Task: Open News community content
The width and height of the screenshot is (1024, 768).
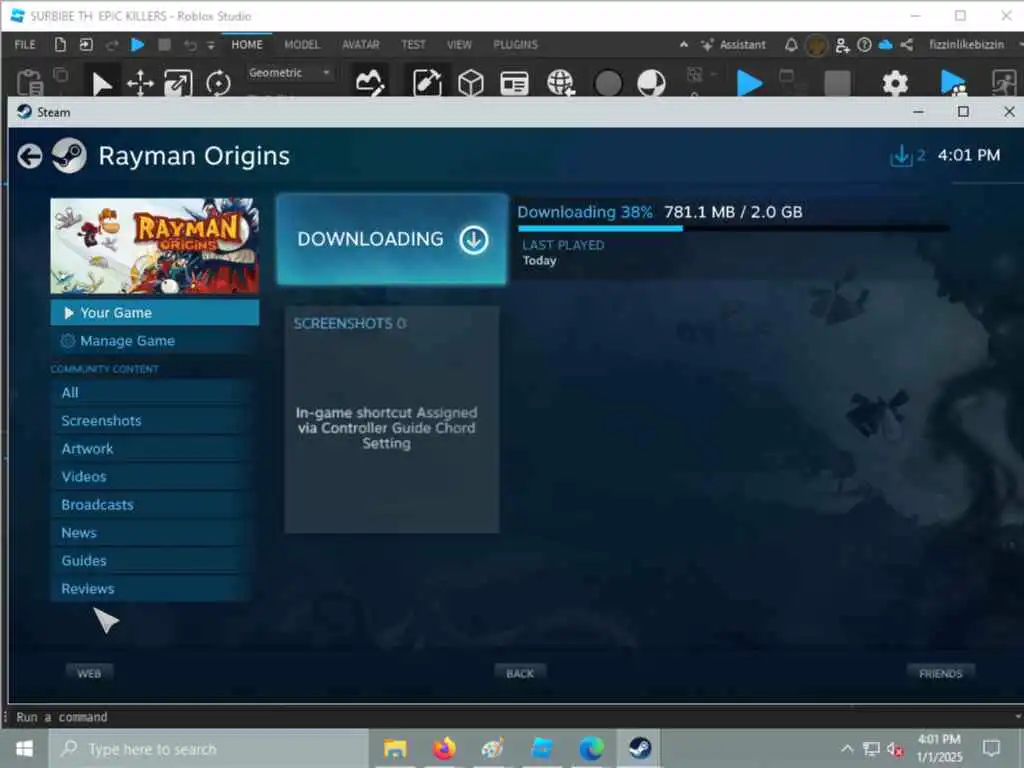Action: pyautogui.click(x=152, y=533)
